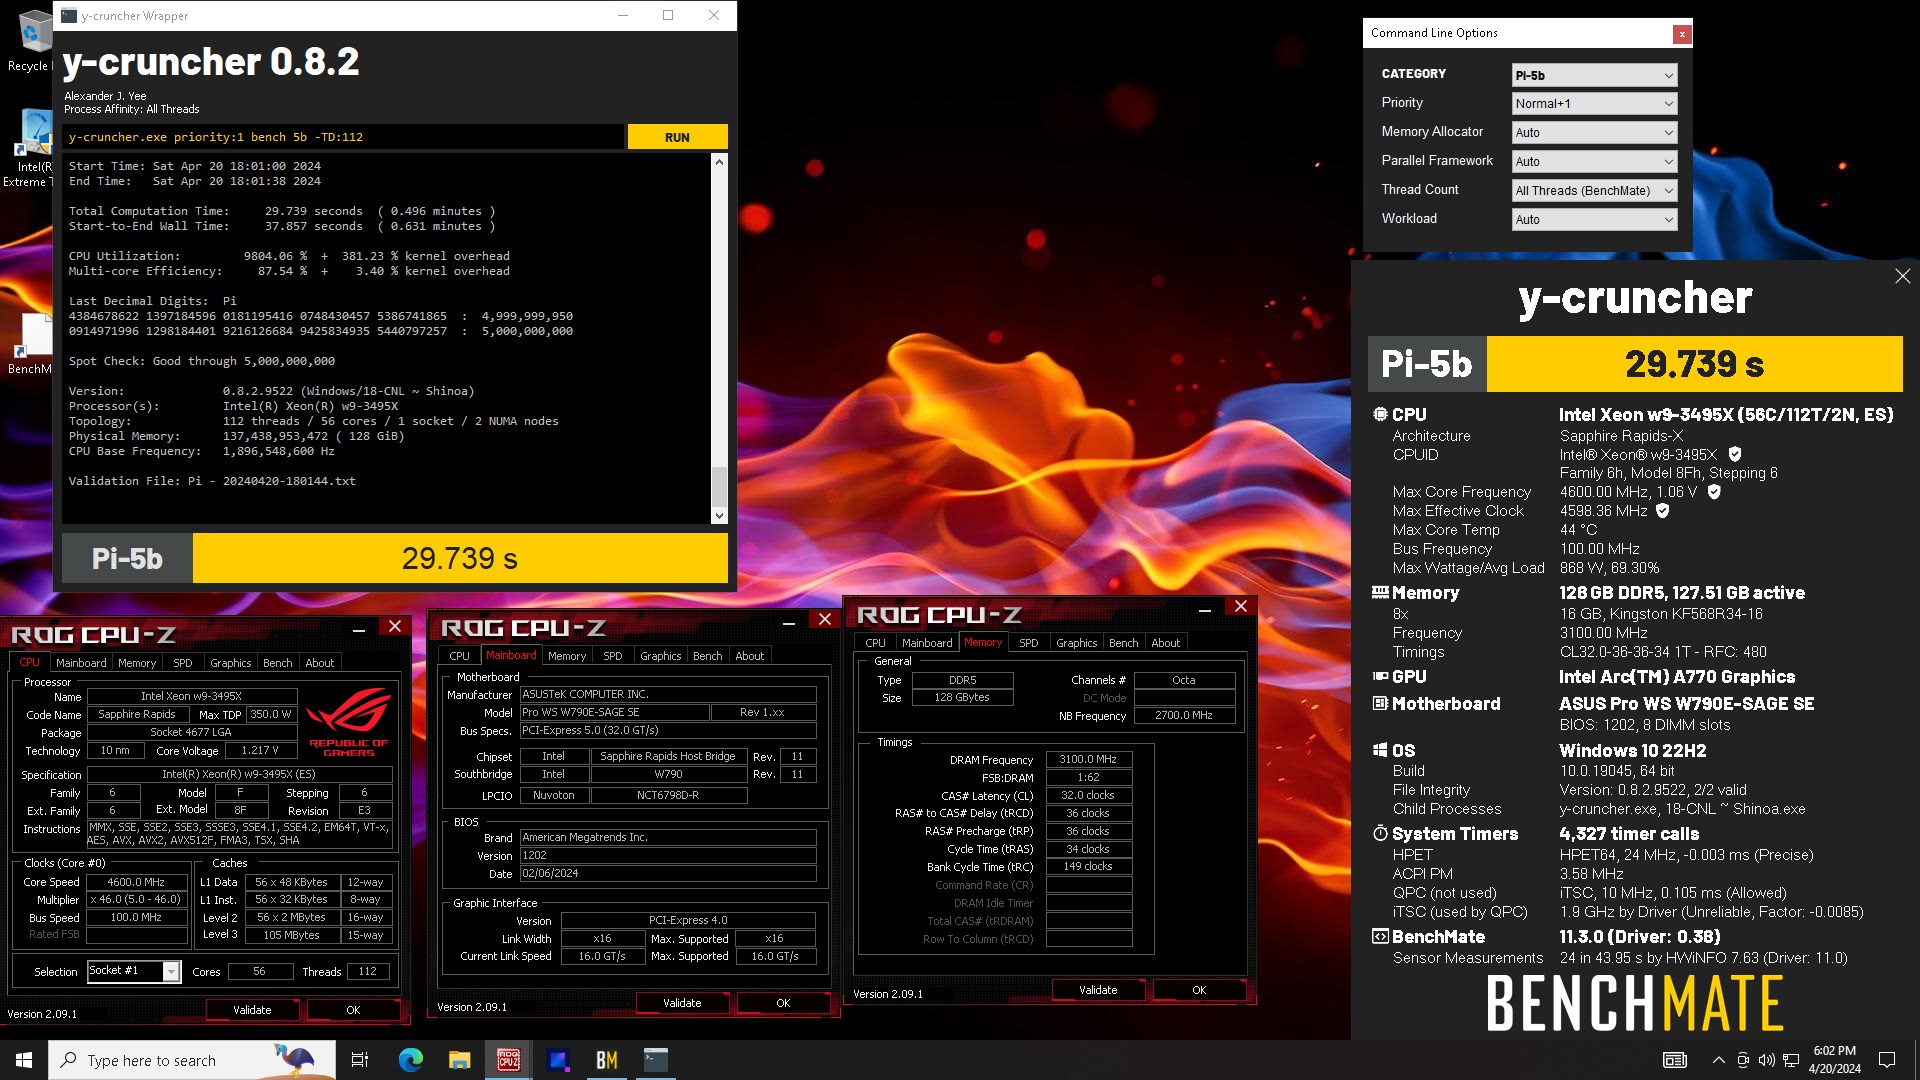Open the Priority dropdown

[x=1594, y=104]
